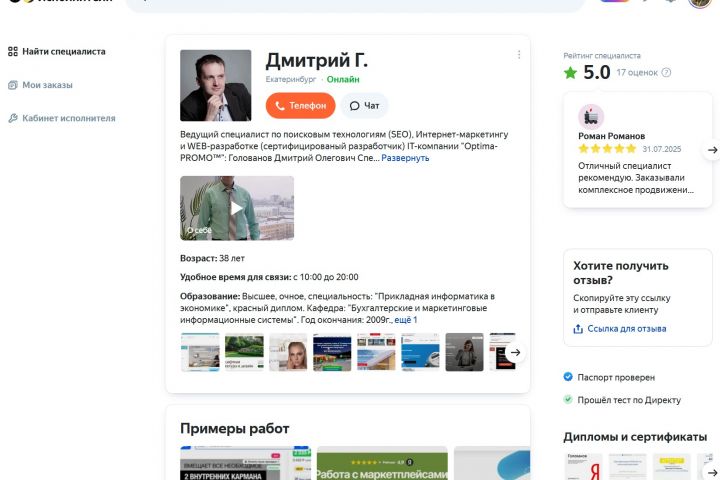720x480 pixels.
Task: Open the user avatar in top corner
Action: pos(700,3)
